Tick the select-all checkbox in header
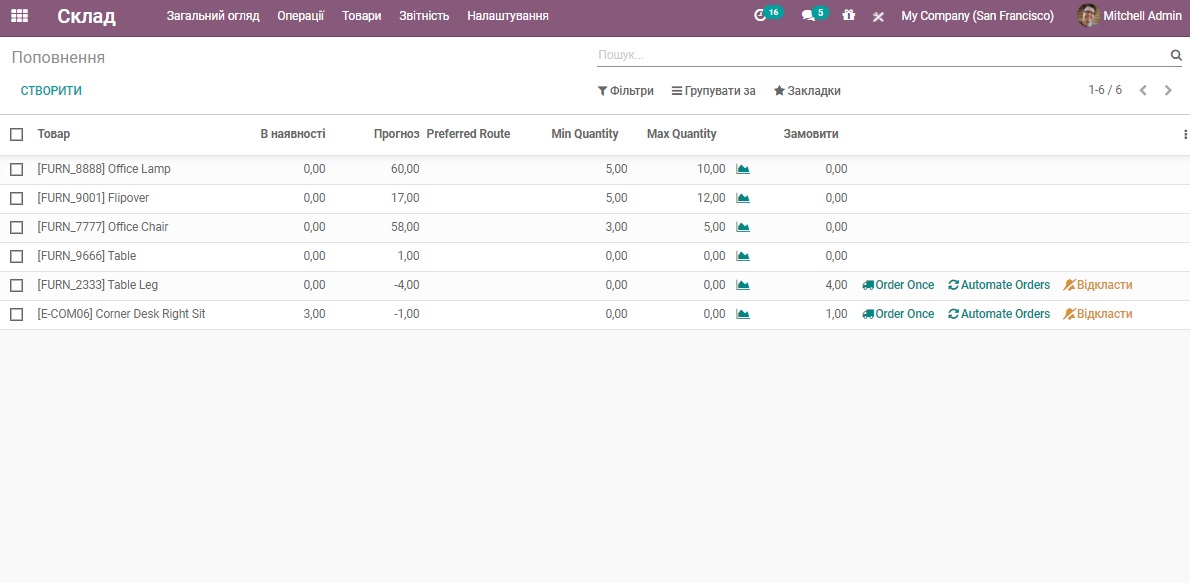 16,134
